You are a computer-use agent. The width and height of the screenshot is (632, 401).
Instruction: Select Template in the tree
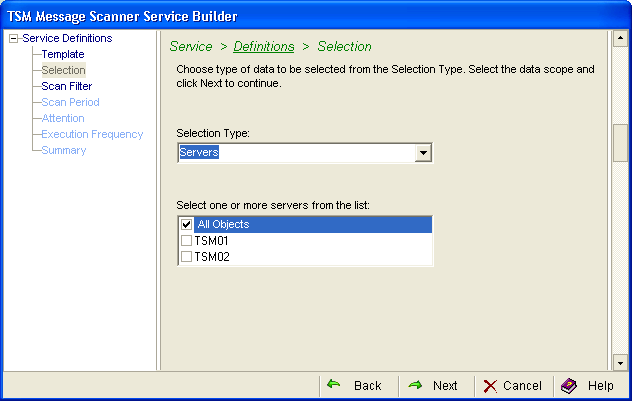coord(63,54)
